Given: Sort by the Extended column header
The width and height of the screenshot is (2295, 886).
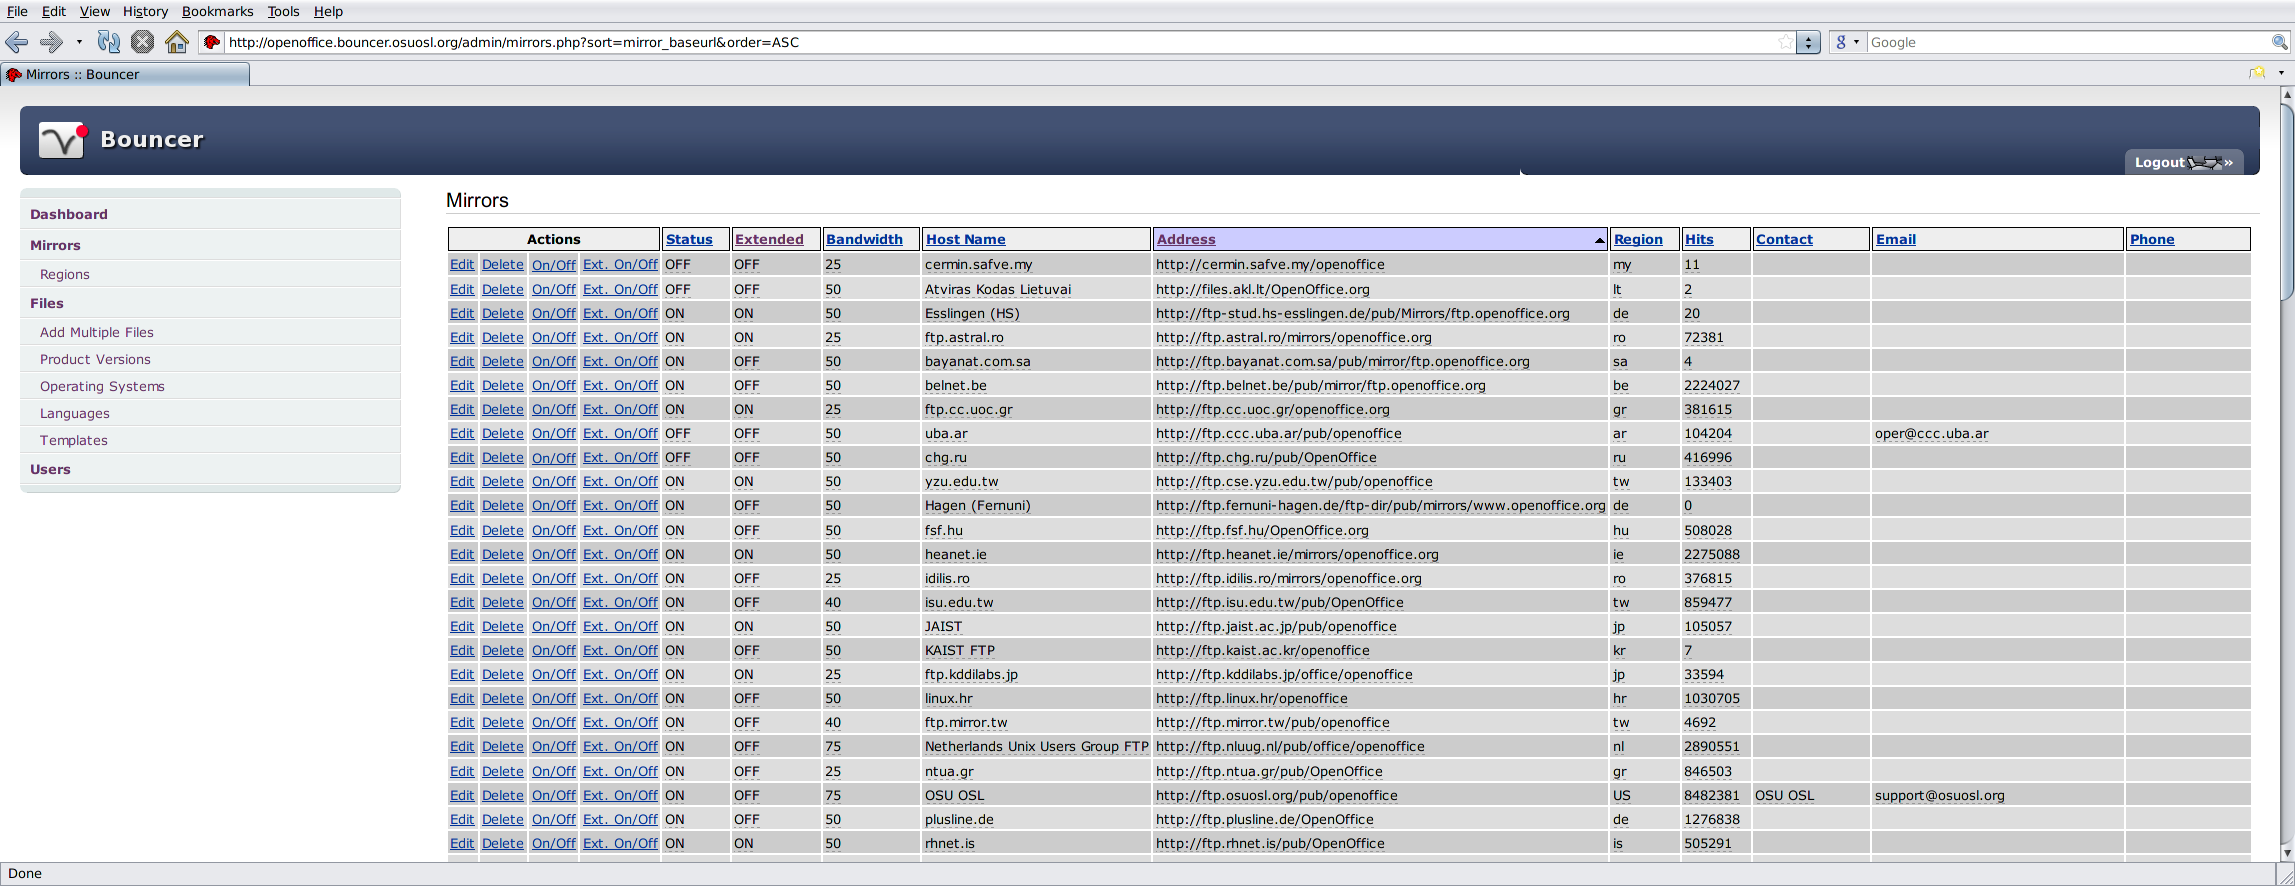Looking at the screenshot, I should click(x=769, y=239).
